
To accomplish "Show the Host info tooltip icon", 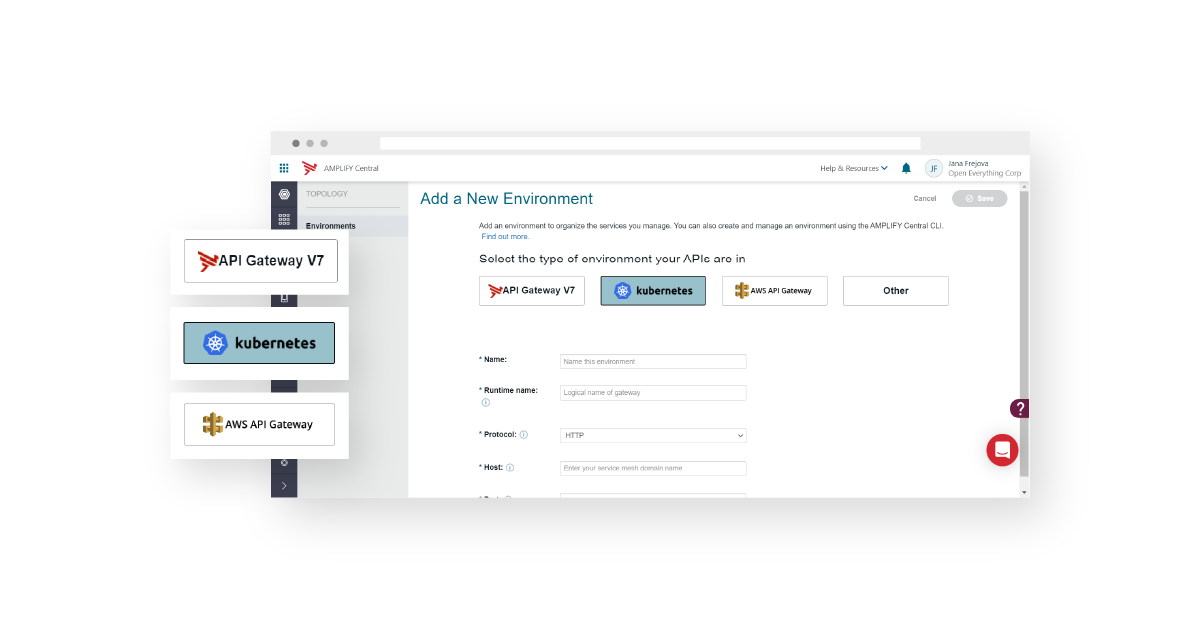I will (510, 468).
